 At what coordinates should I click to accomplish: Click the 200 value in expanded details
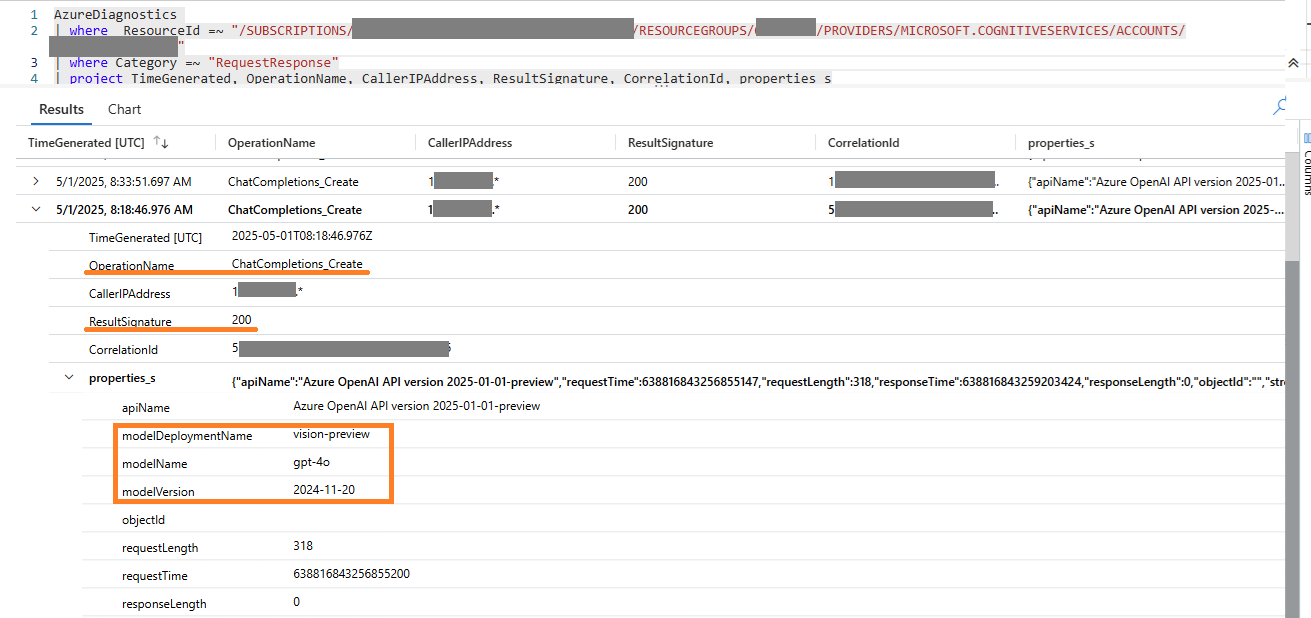241,320
